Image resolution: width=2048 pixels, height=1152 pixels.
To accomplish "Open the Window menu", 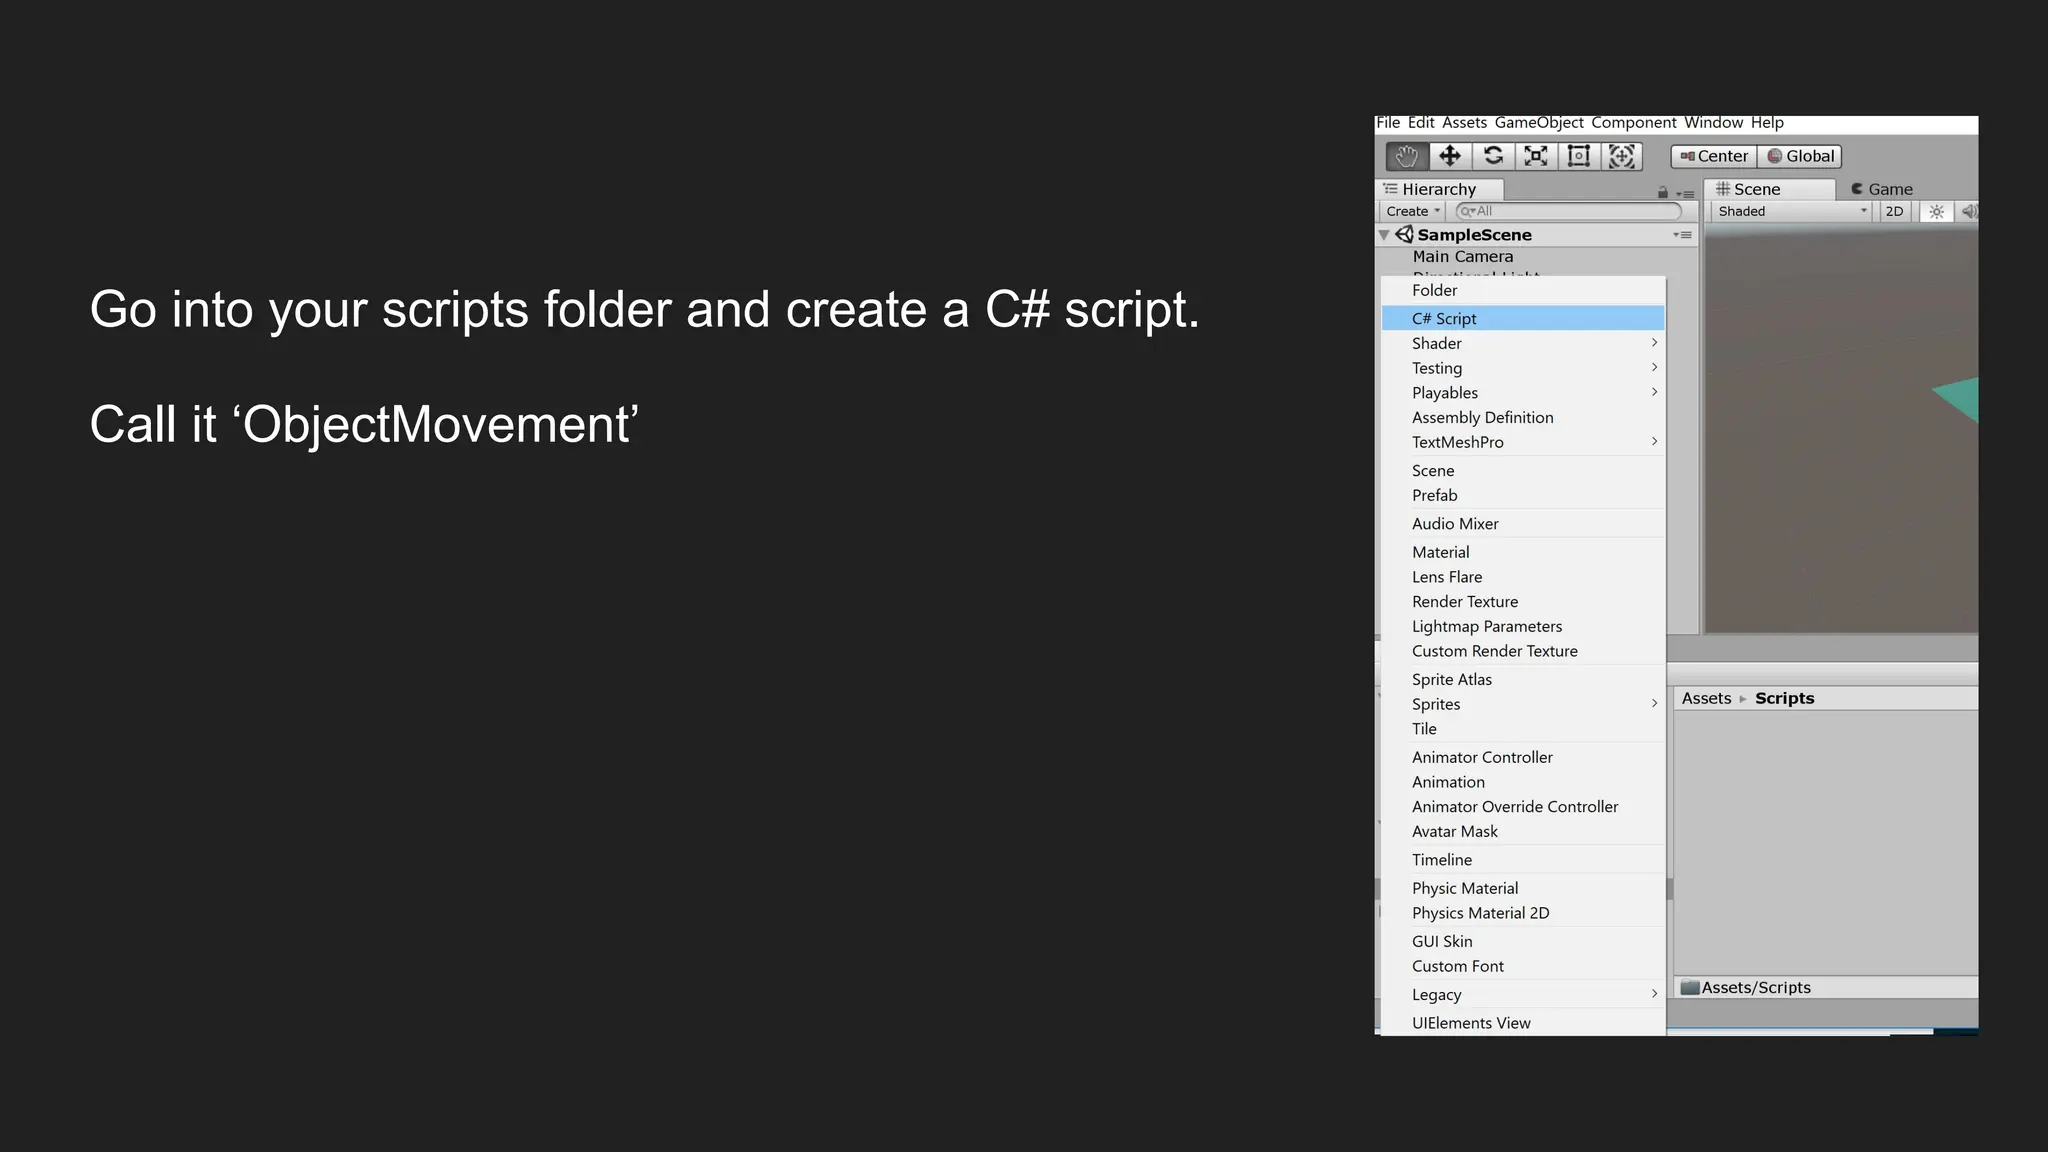I will (x=1713, y=123).
